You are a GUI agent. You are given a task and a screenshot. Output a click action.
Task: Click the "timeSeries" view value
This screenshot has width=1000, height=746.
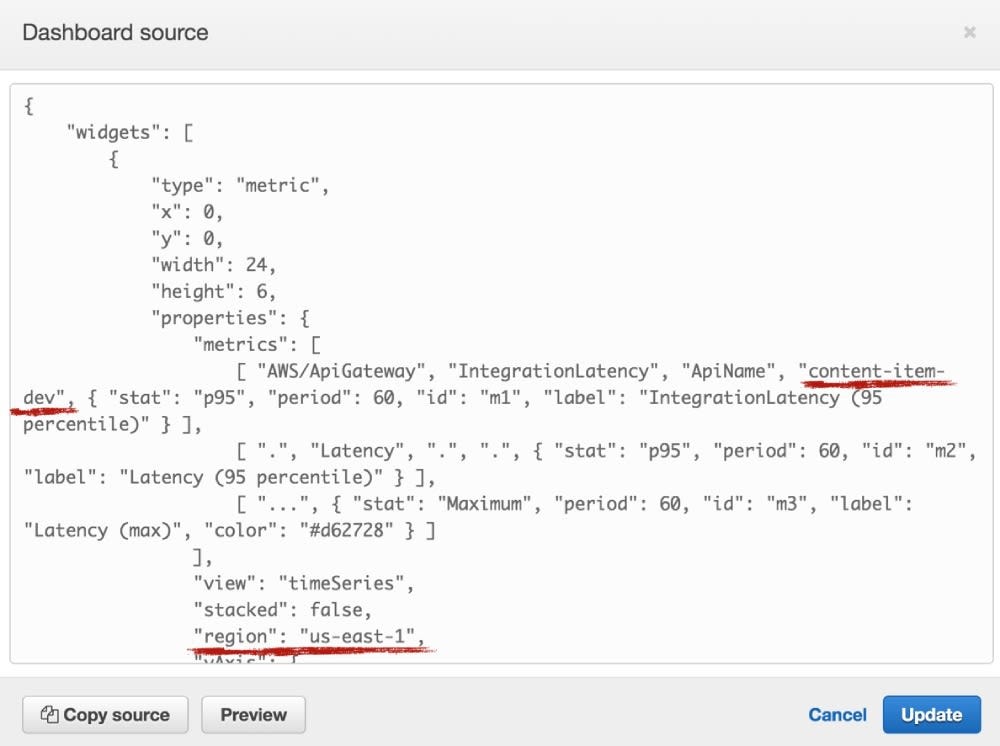[341, 583]
